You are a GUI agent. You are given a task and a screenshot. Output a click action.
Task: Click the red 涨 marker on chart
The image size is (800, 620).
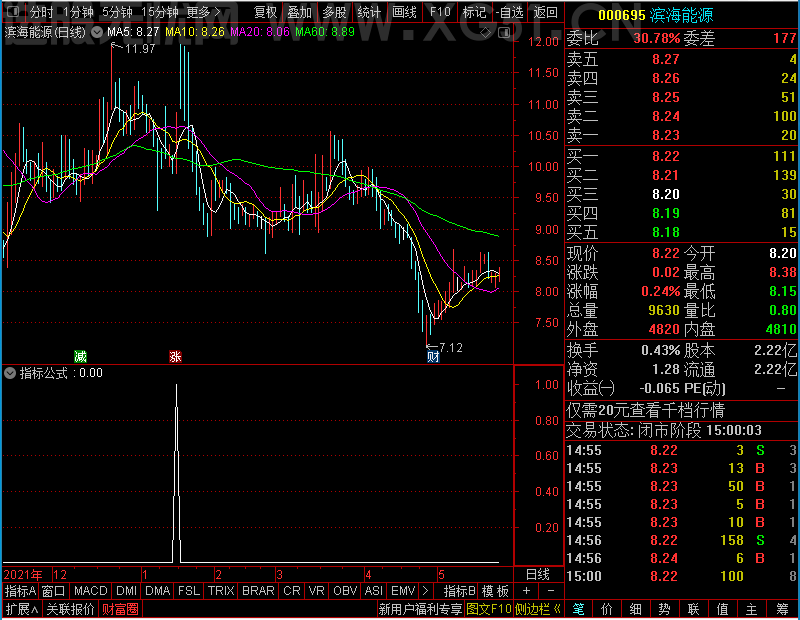[175, 356]
